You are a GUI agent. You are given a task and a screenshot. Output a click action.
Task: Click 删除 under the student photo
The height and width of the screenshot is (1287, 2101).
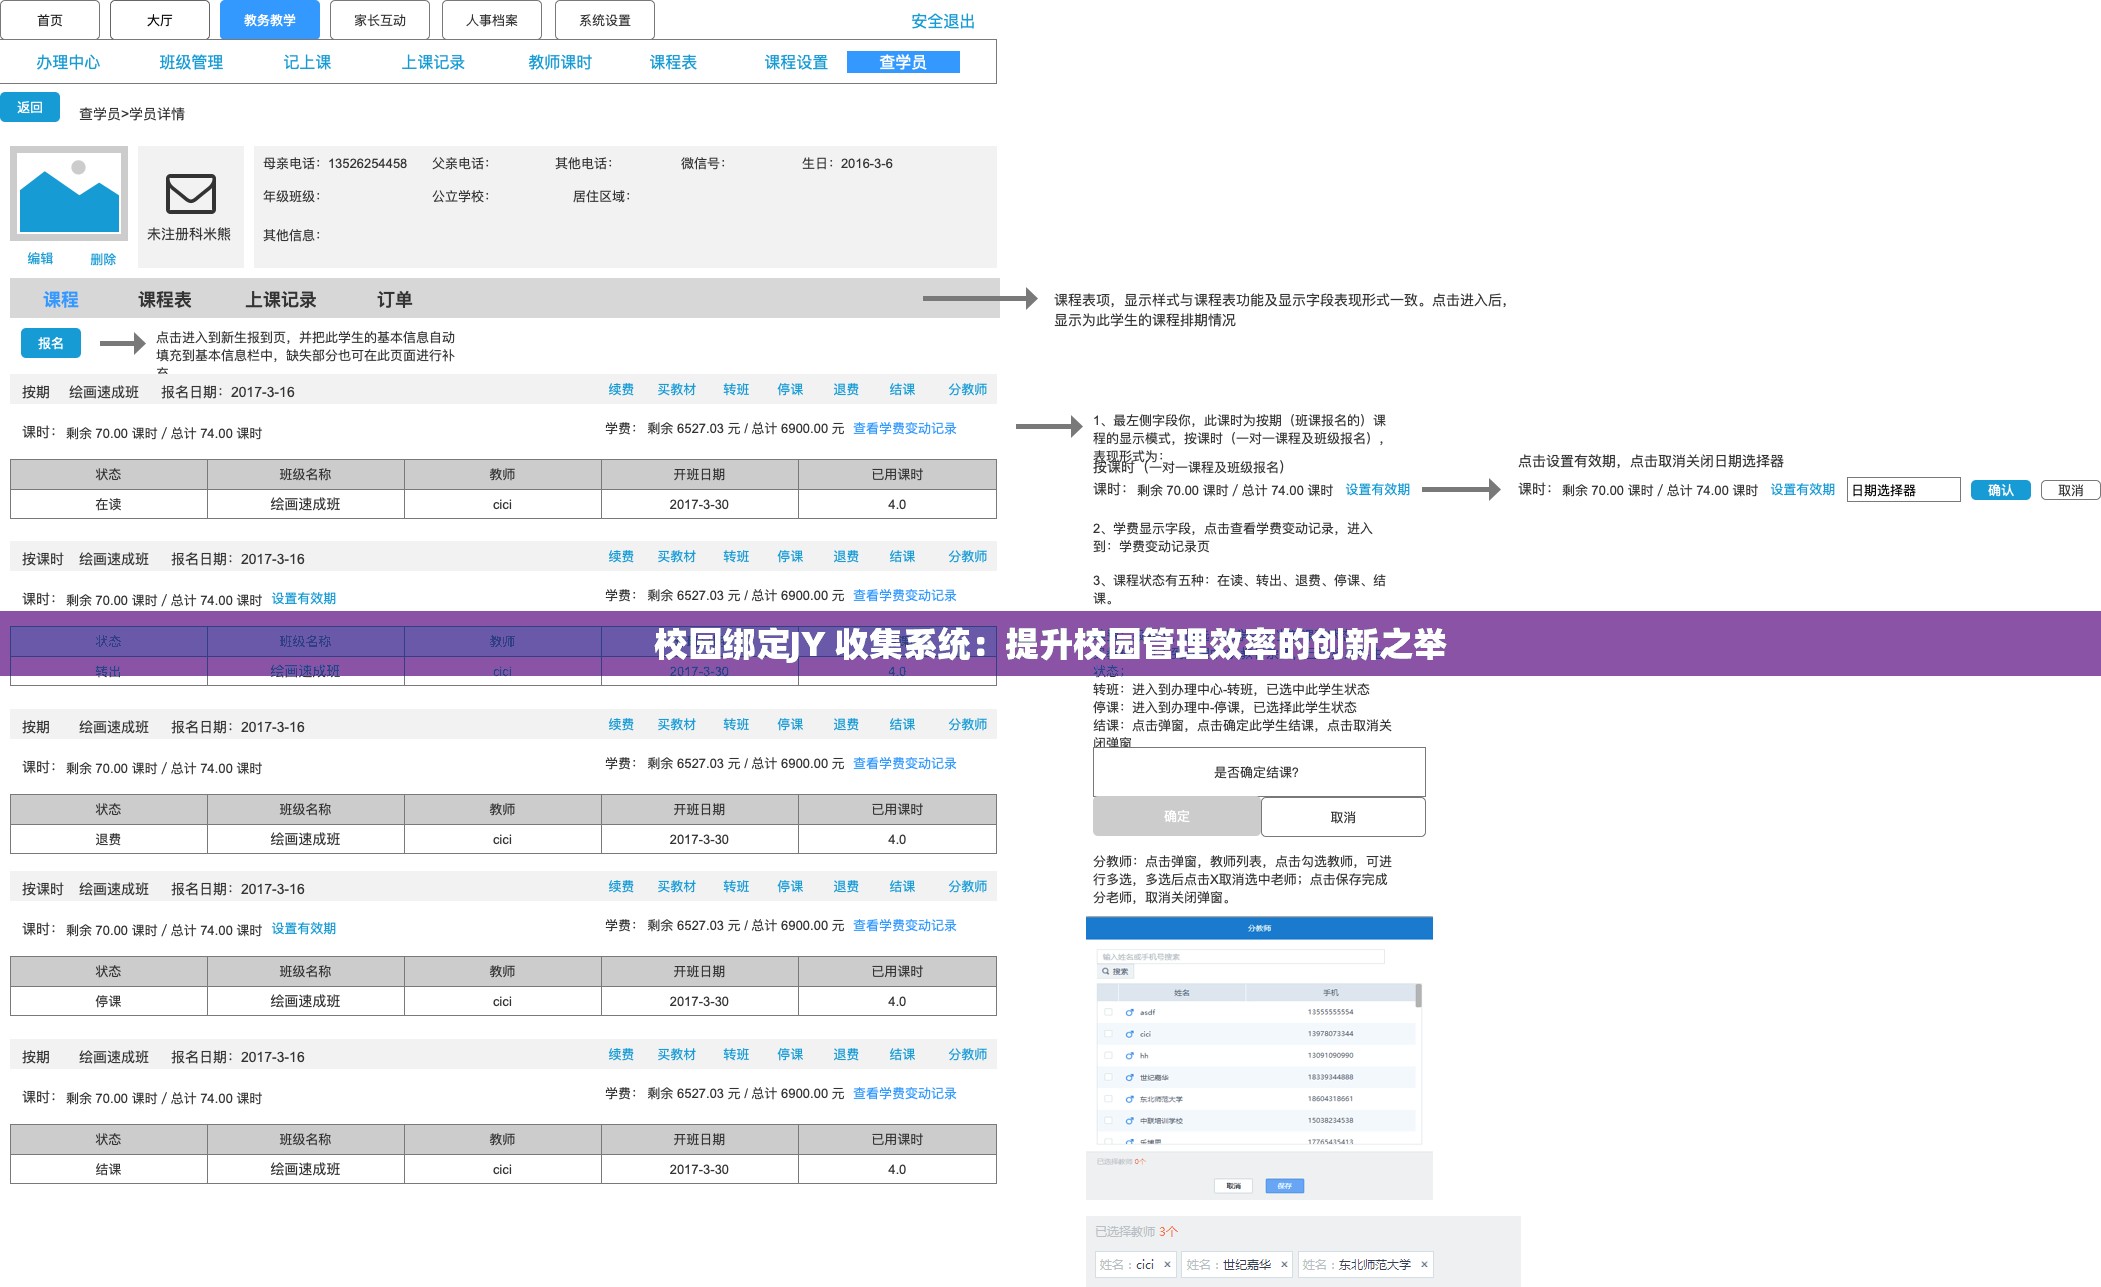point(103,259)
